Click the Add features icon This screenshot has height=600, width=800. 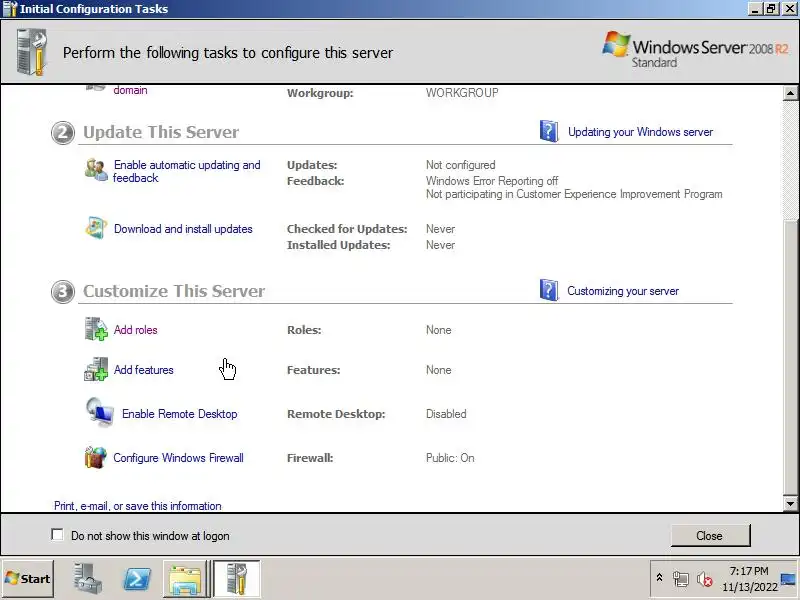point(96,369)
